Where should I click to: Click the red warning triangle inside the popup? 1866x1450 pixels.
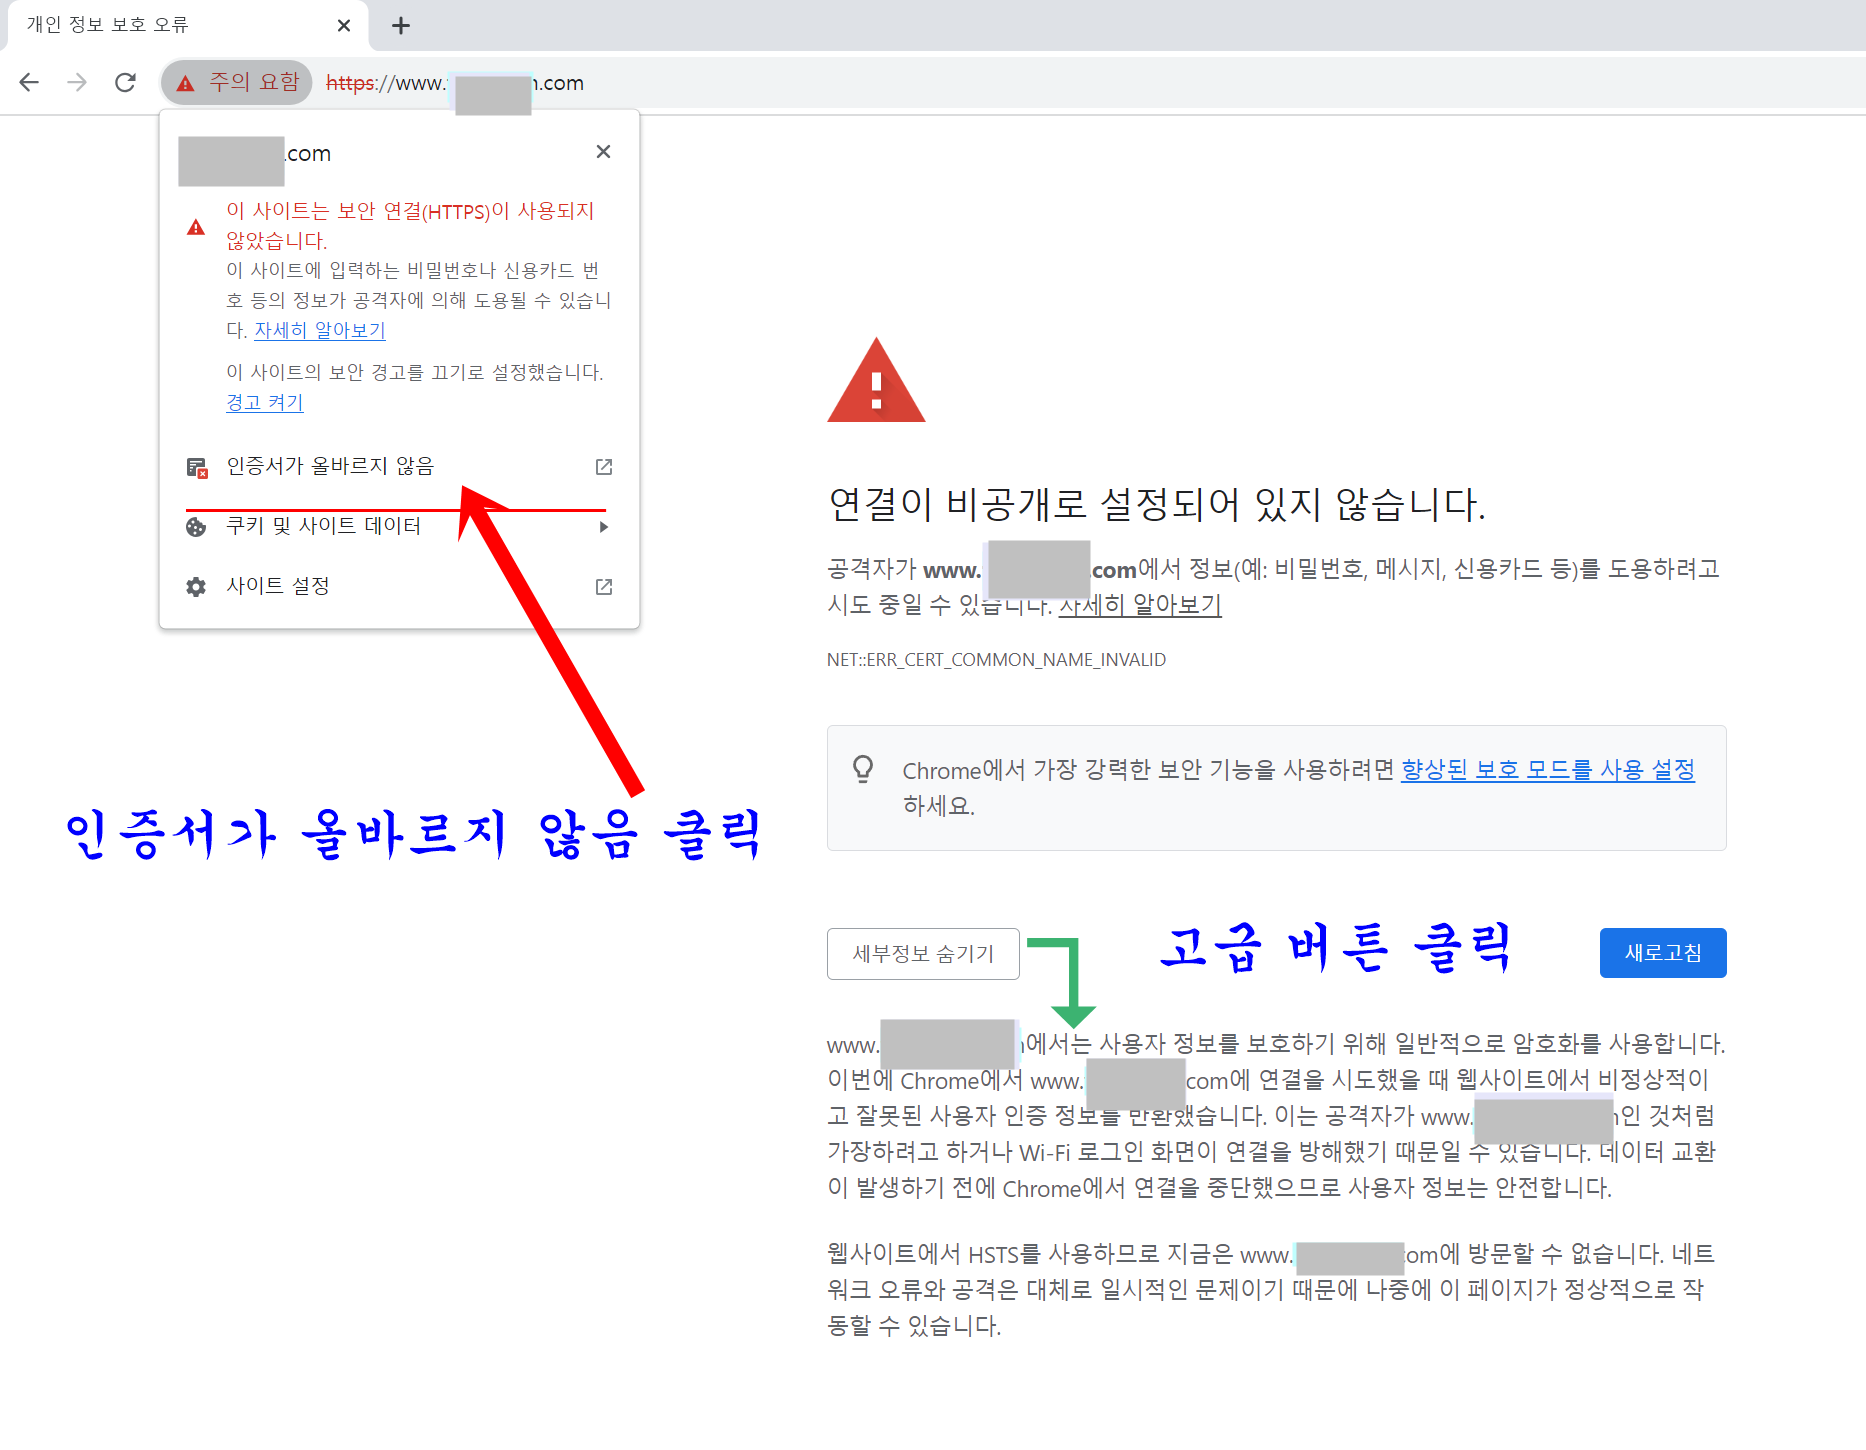196,226
